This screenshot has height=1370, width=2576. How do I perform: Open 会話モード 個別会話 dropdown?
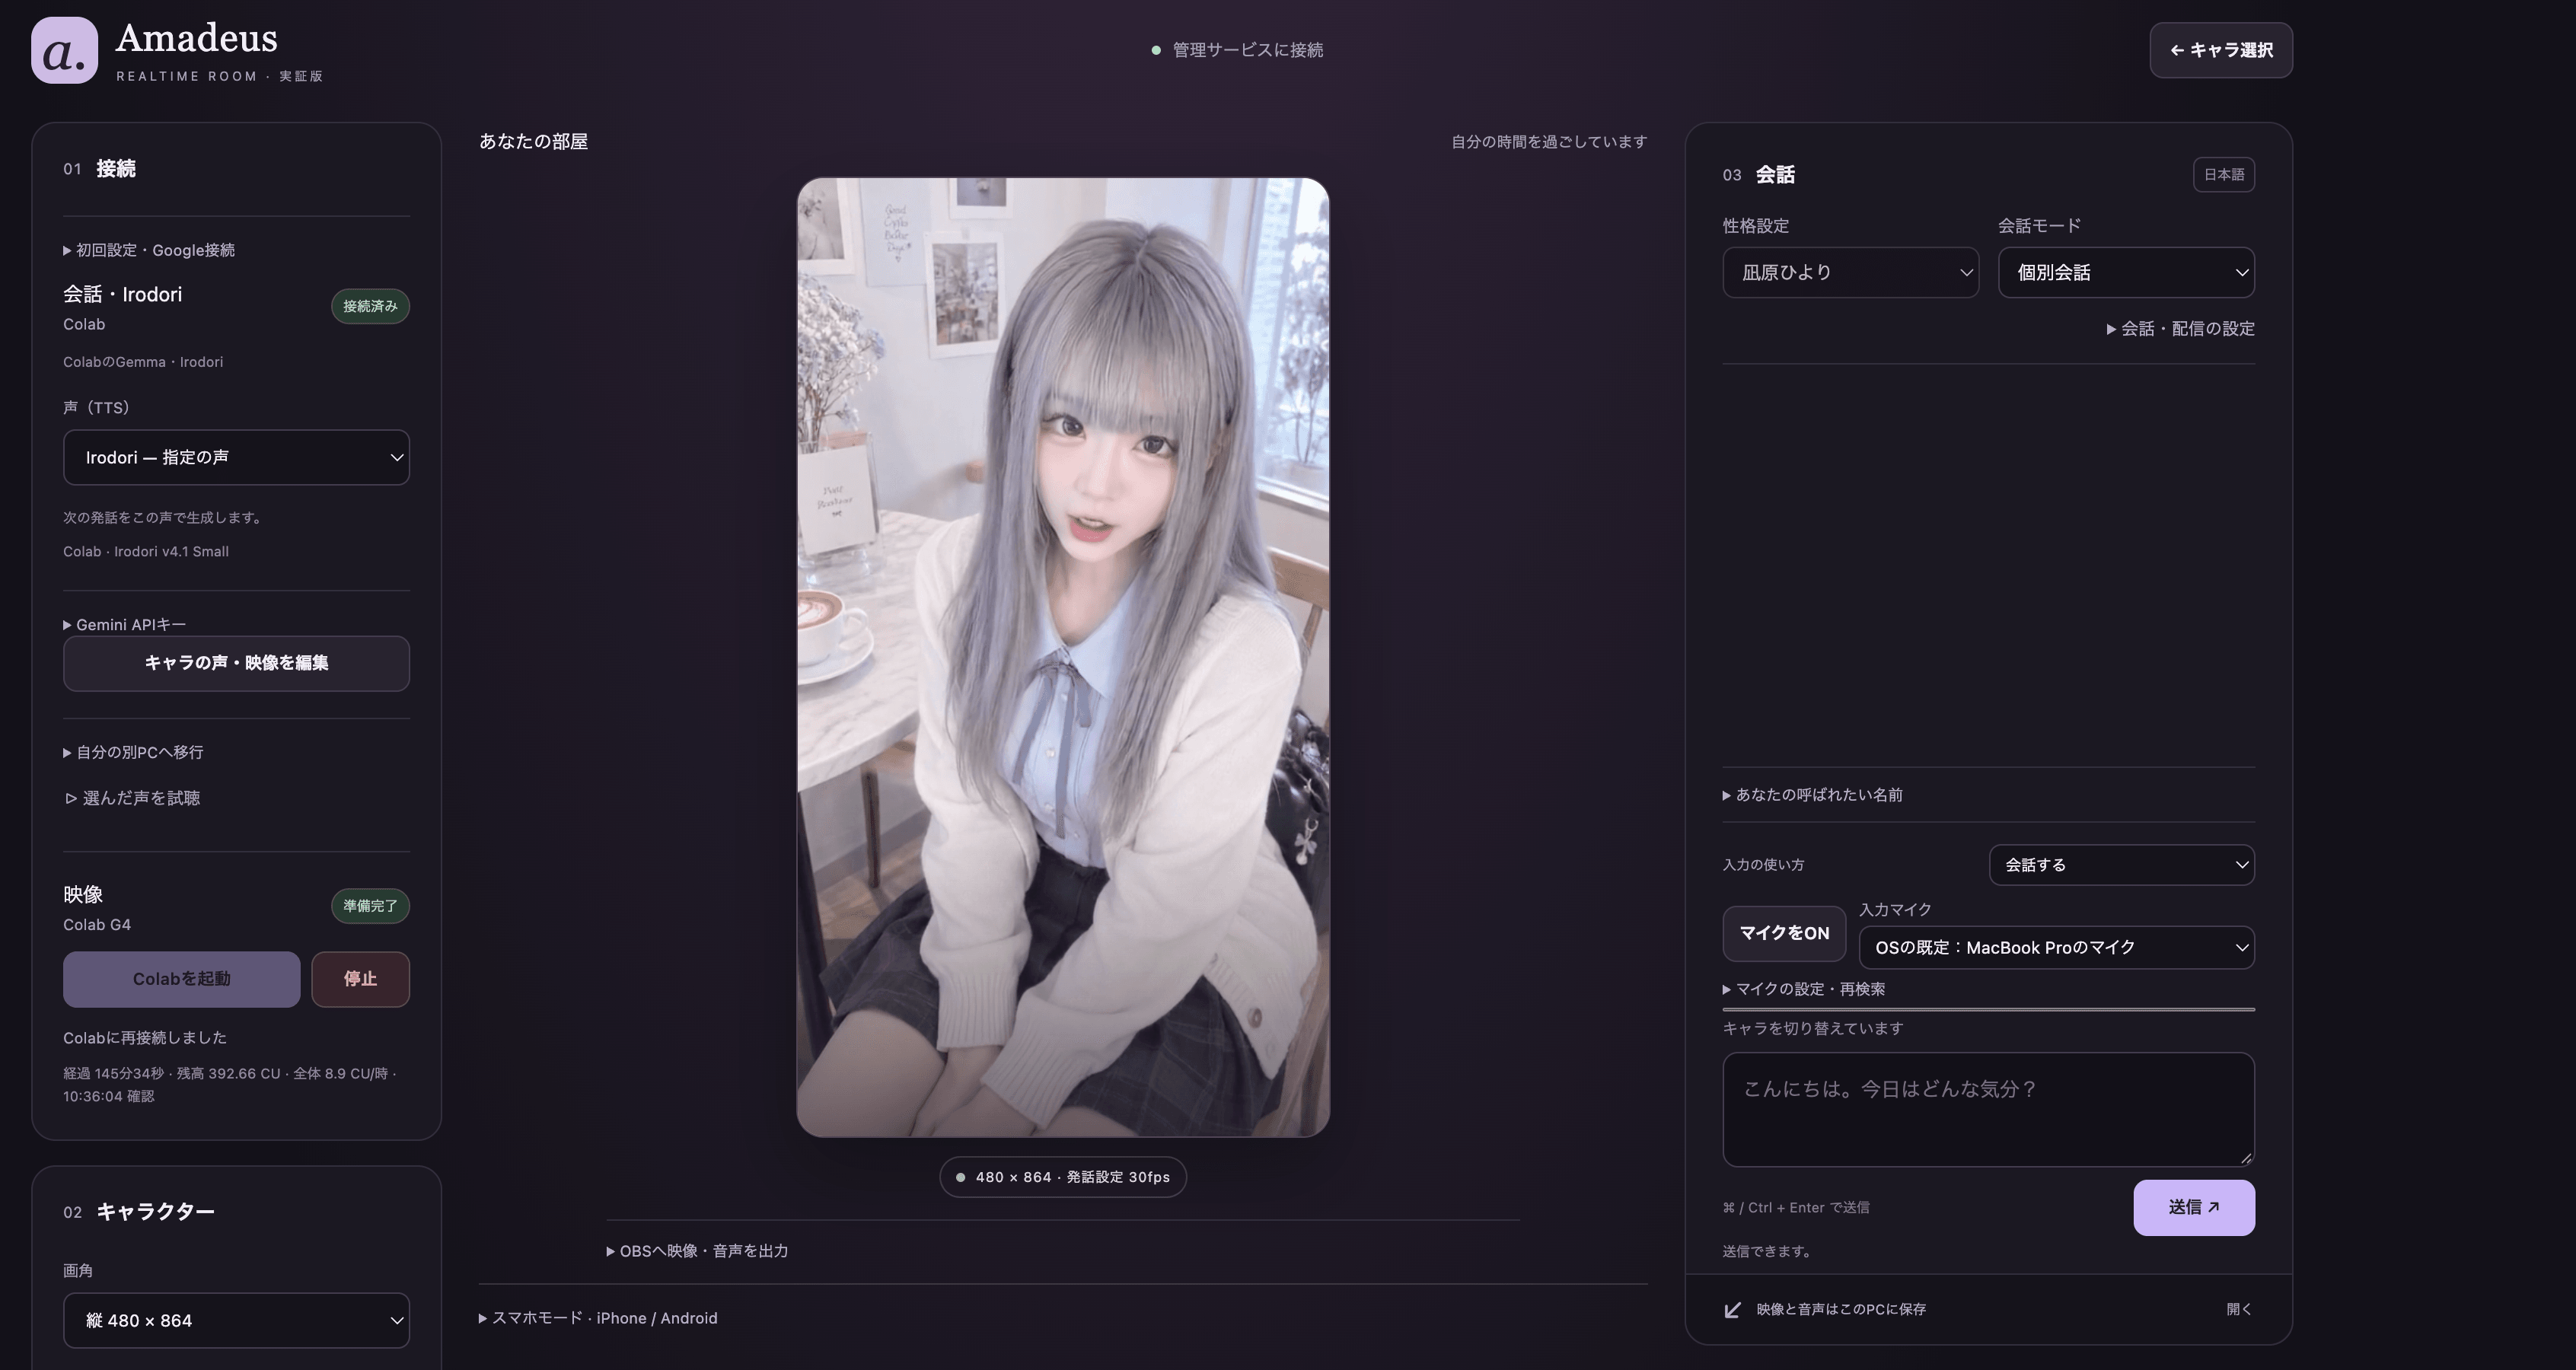pos(2126,272)
